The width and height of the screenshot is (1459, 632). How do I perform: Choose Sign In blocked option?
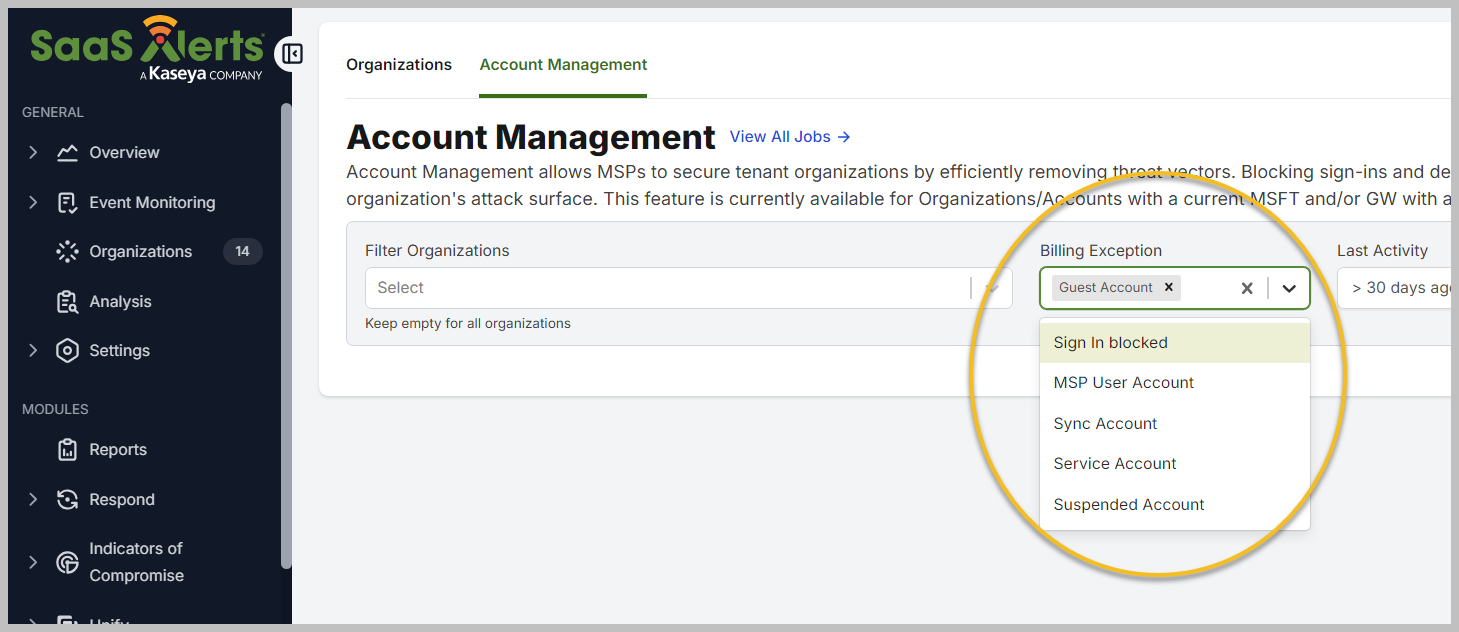1110,343
